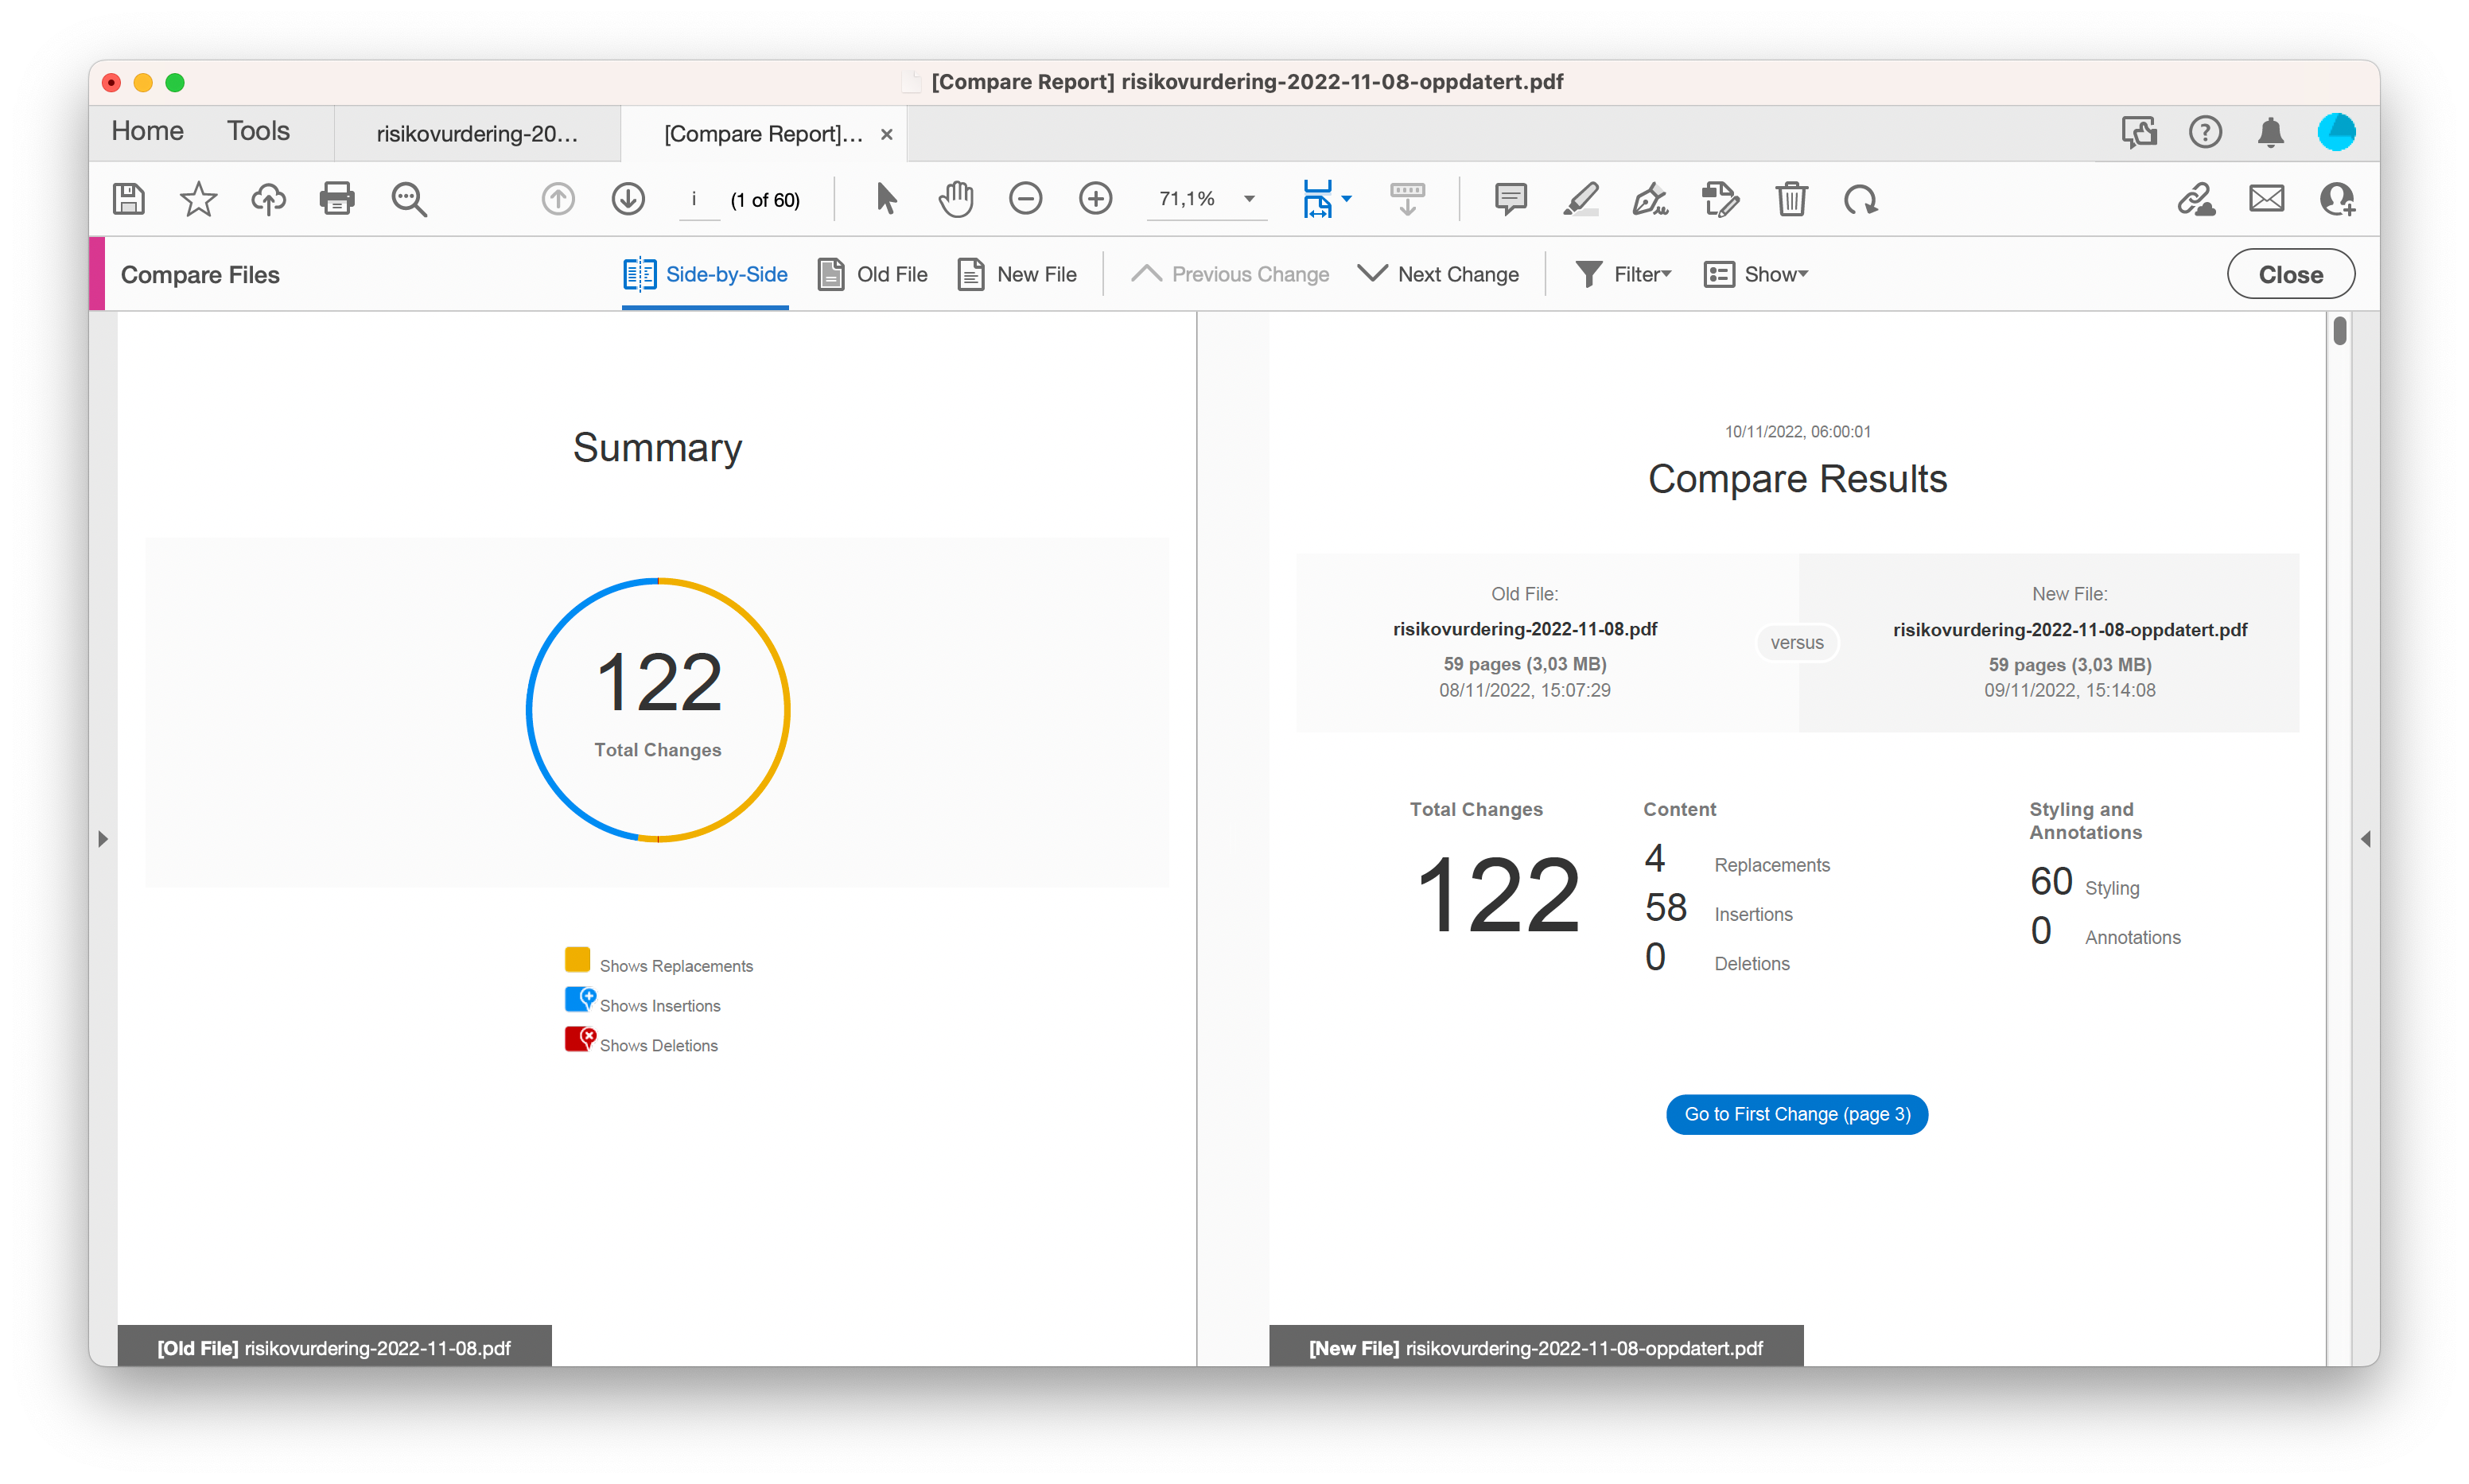
Task: Go to next page arrow
Action: click(628, 199)
